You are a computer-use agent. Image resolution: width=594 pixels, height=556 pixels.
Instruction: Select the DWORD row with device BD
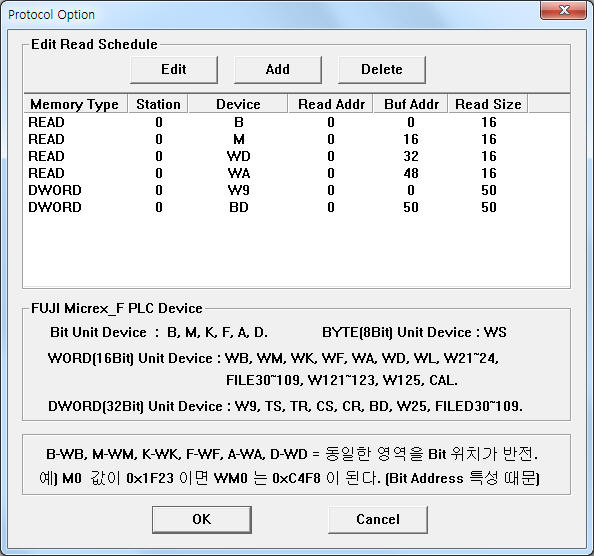pyautogui.click(x=297, y=208)
